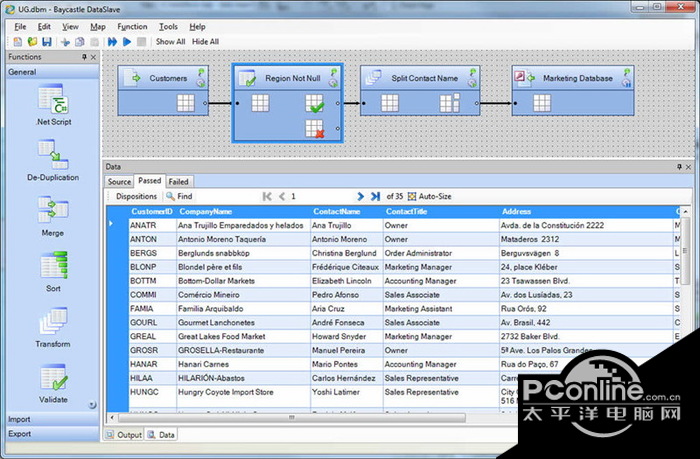This screenshot has width=700, height=459.
Task: Click the Open file toolbar icon
Action: 32,42
